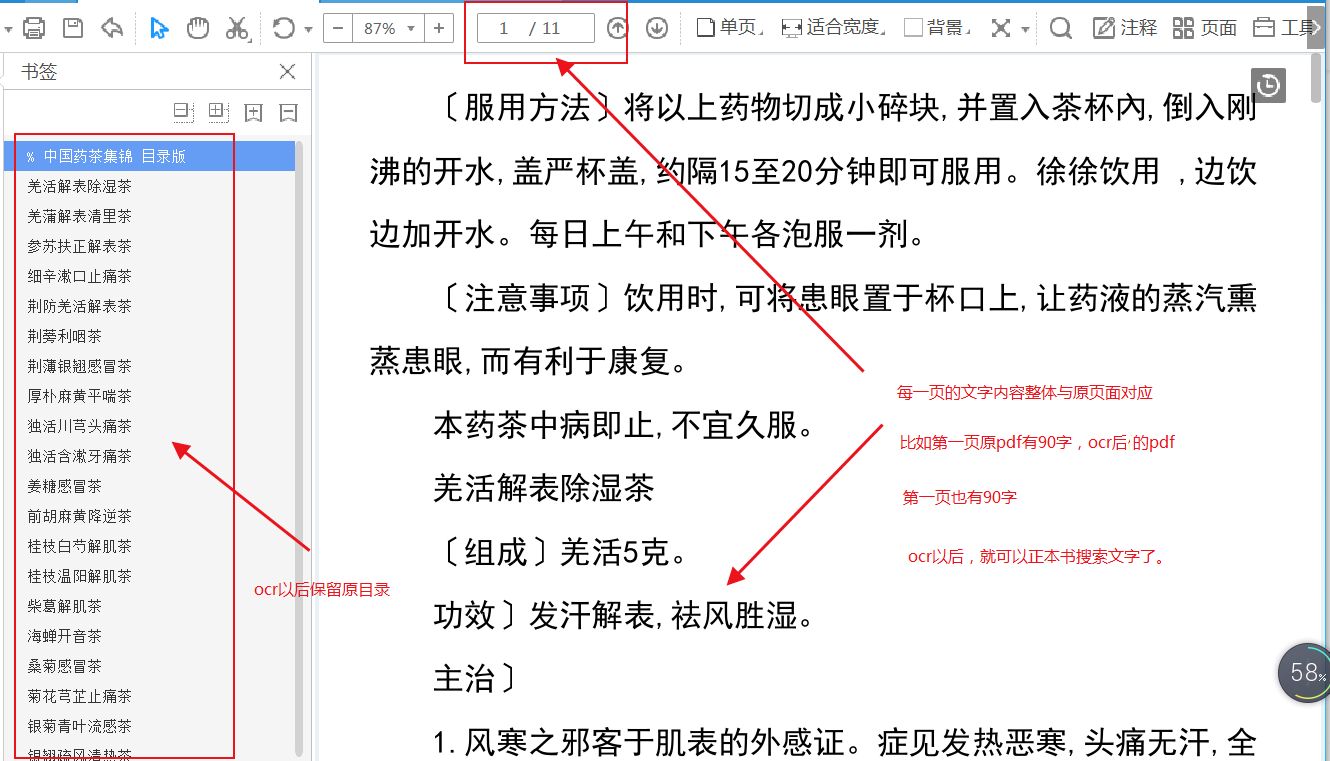This screenshot has height=761, width=1330.
Task: Open the search magnifier tool
Action: tap(1060, 27)
